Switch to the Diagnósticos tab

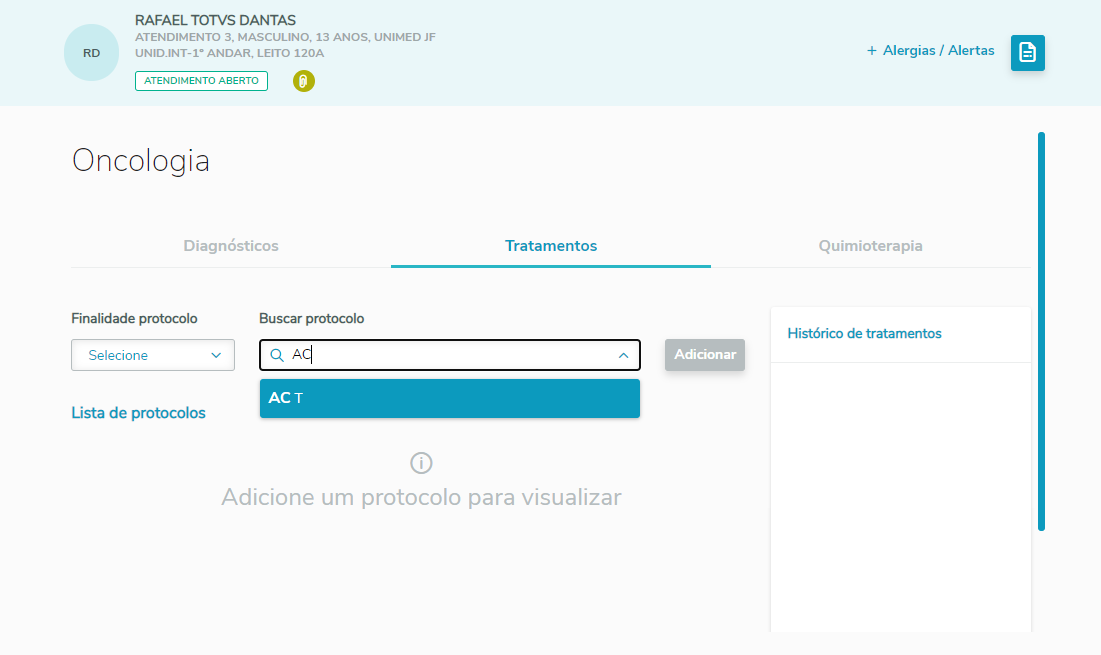click(231, 246)
